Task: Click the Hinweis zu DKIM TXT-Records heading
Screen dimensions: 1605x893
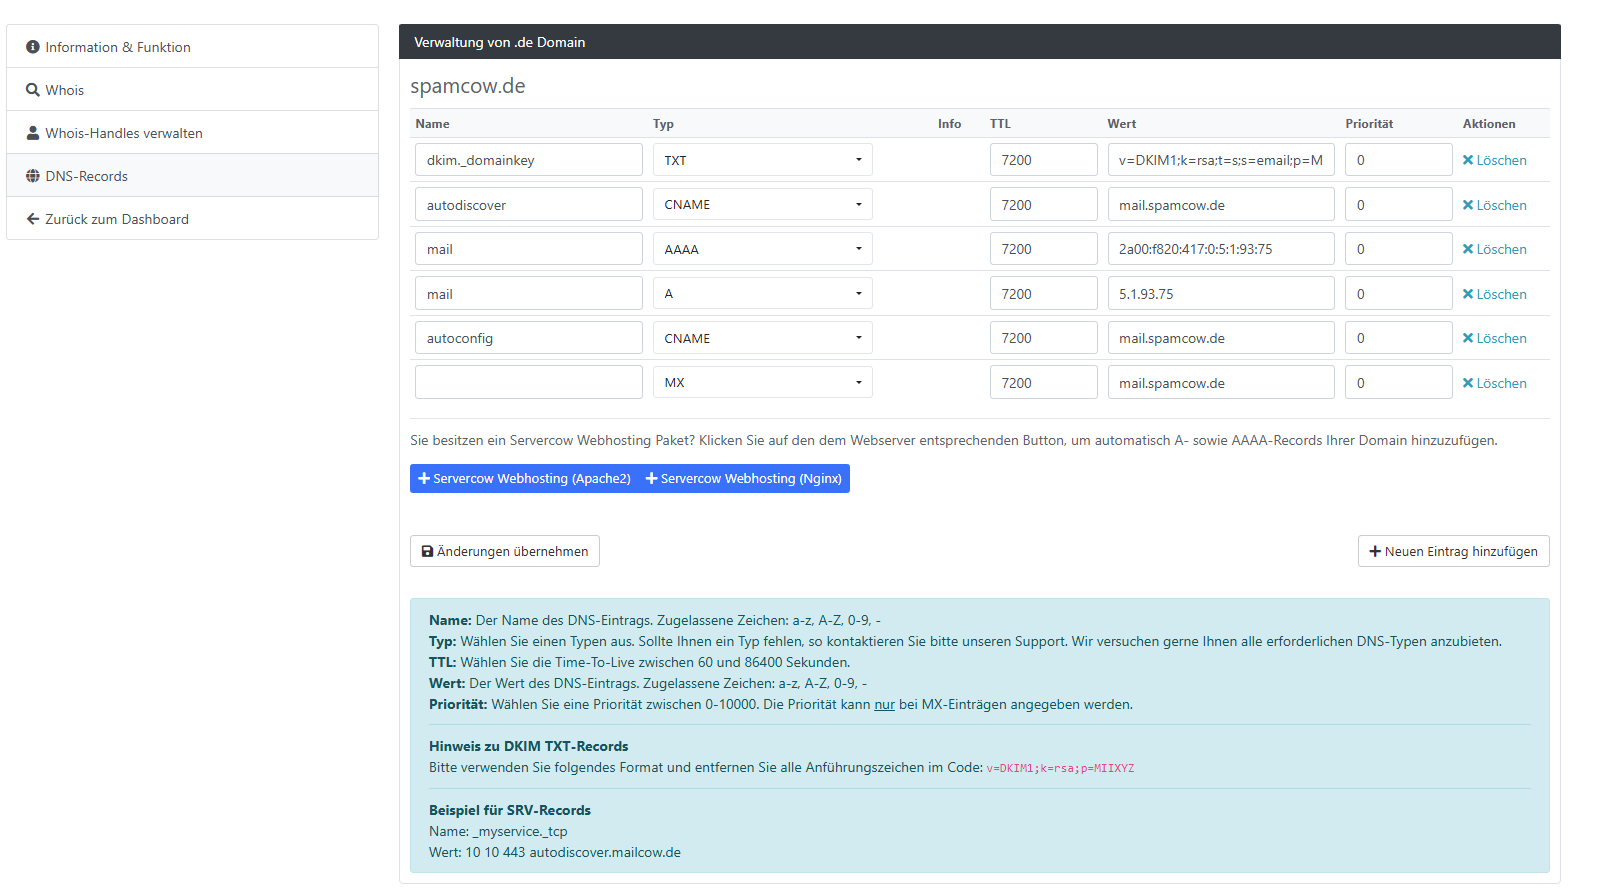Action: [x=528, y=746]
